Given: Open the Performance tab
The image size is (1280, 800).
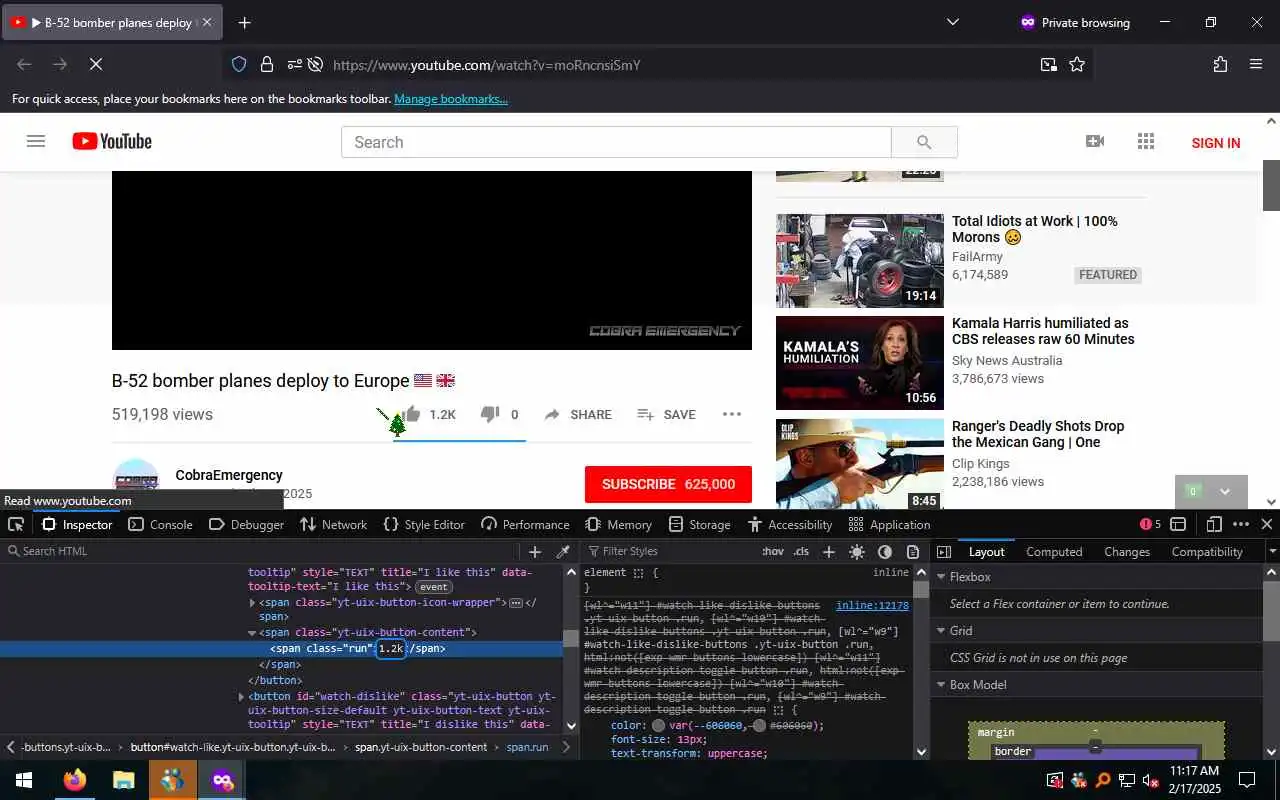Looking at the screenshot, I should pos(525,524).
